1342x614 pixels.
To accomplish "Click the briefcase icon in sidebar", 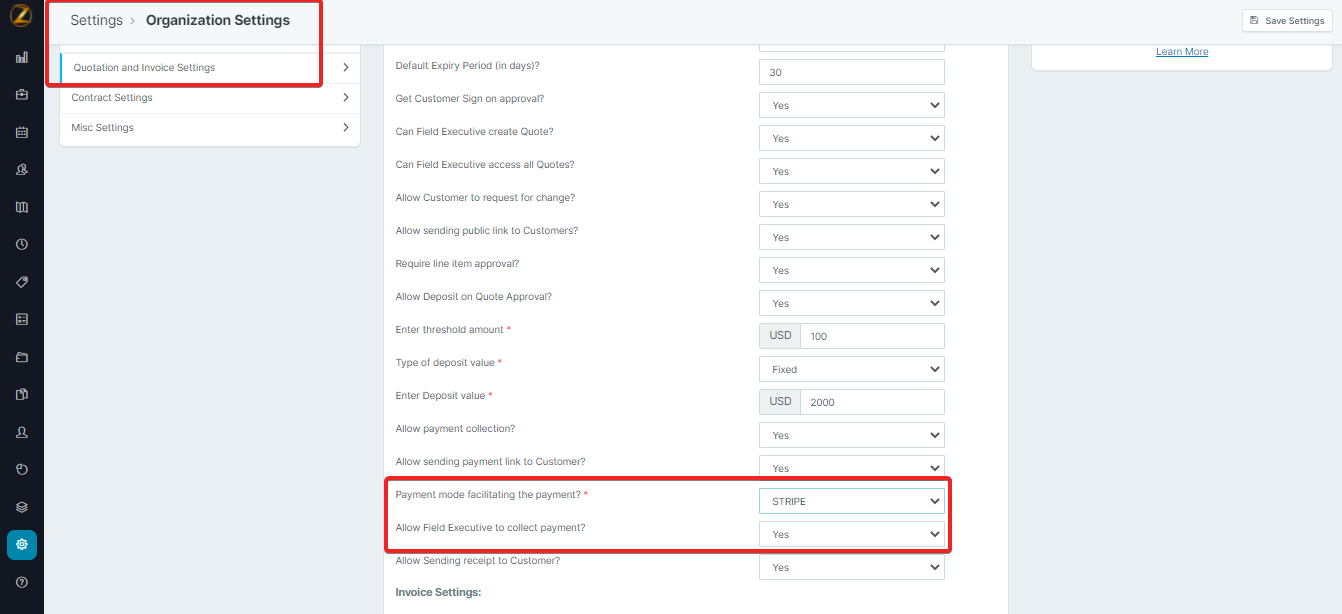I will (x=22, y=95).
